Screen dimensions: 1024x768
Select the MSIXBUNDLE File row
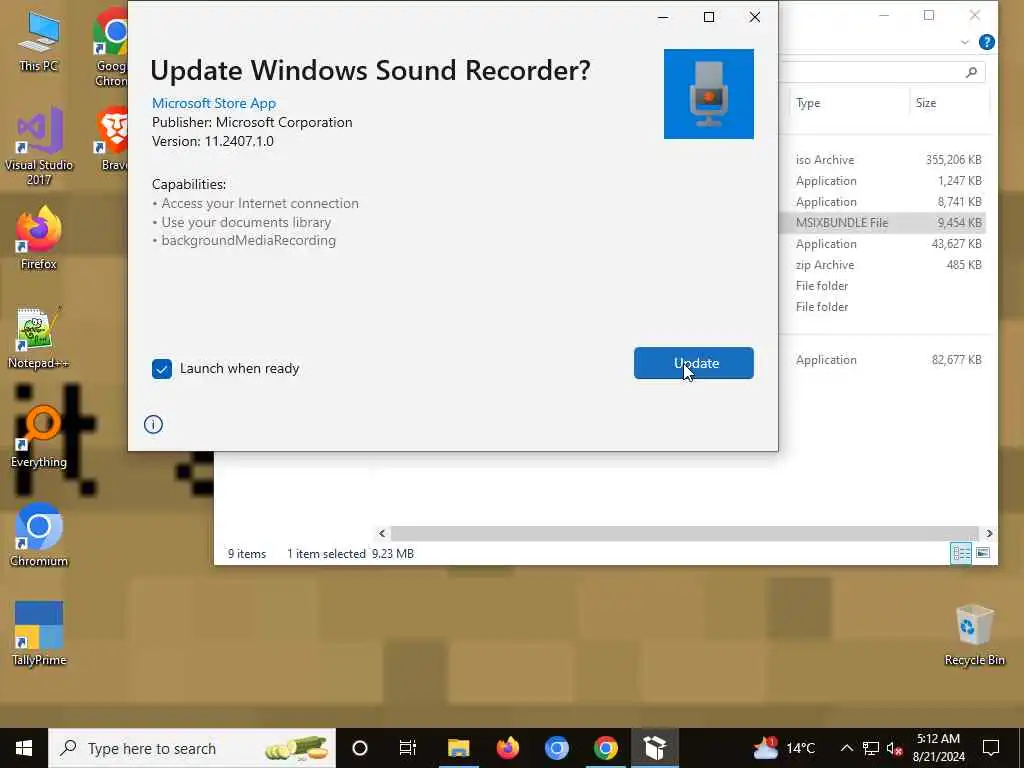coord(883,223)
